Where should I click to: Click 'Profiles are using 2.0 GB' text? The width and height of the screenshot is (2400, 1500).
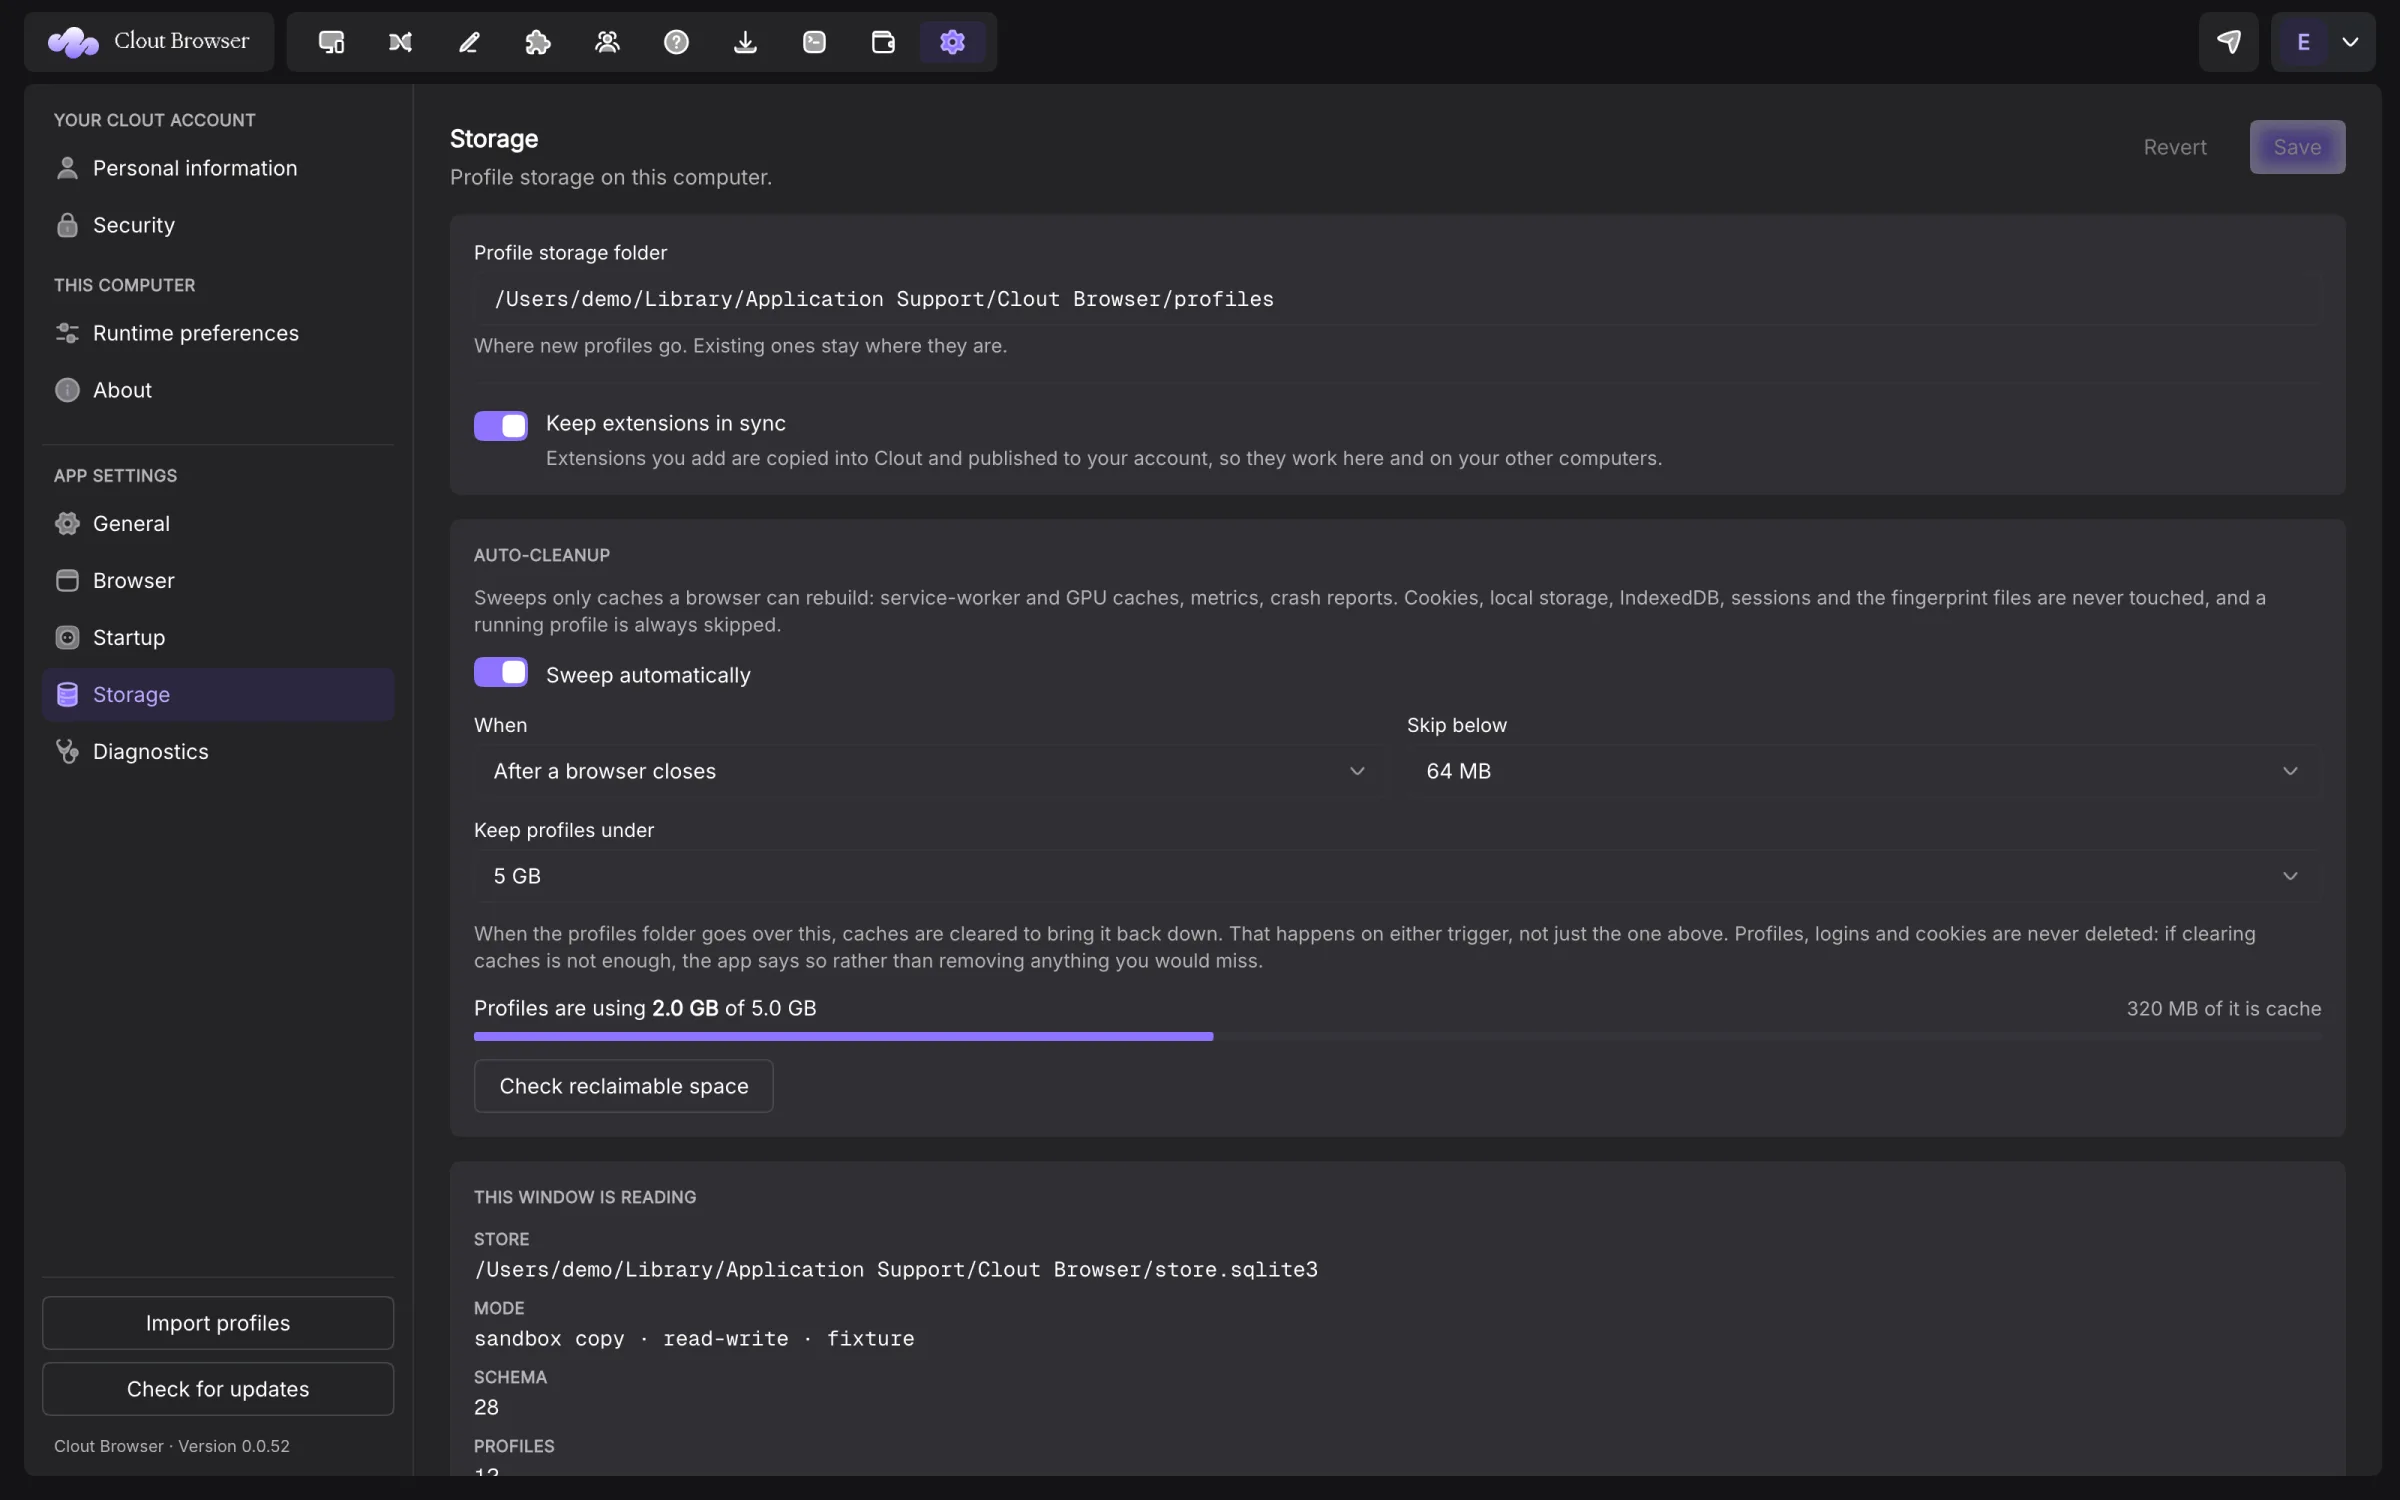point(596,1009)
